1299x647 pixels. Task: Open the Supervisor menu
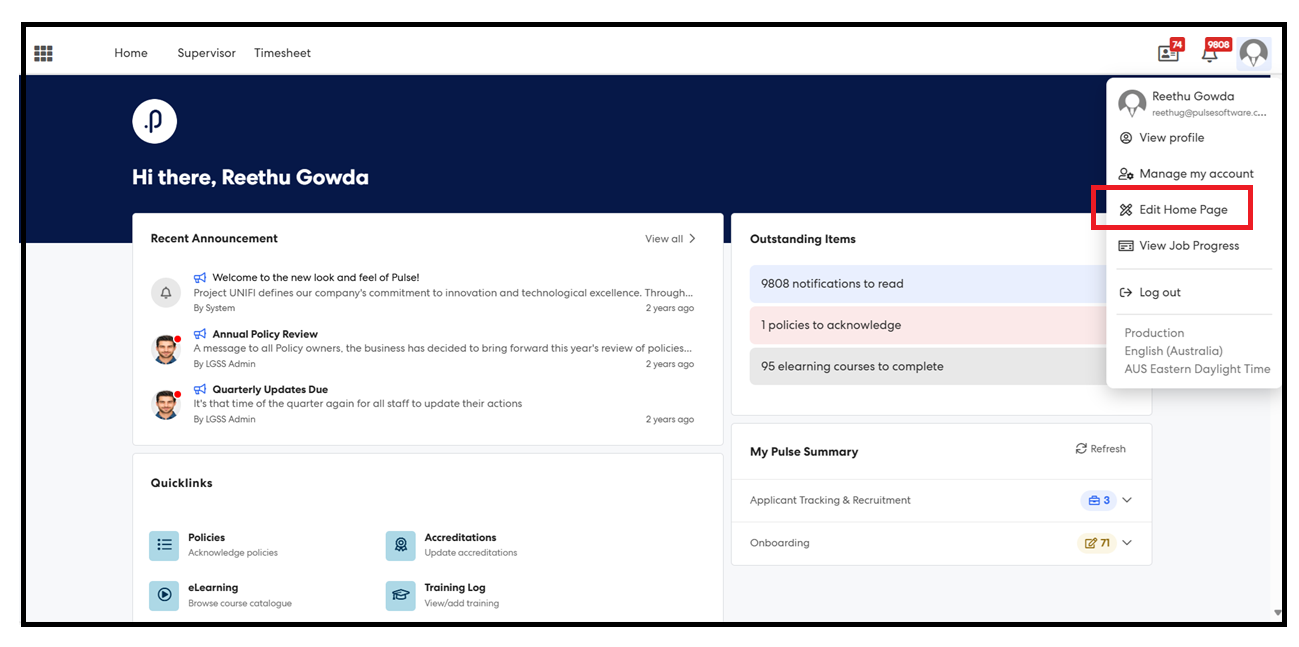206,53
